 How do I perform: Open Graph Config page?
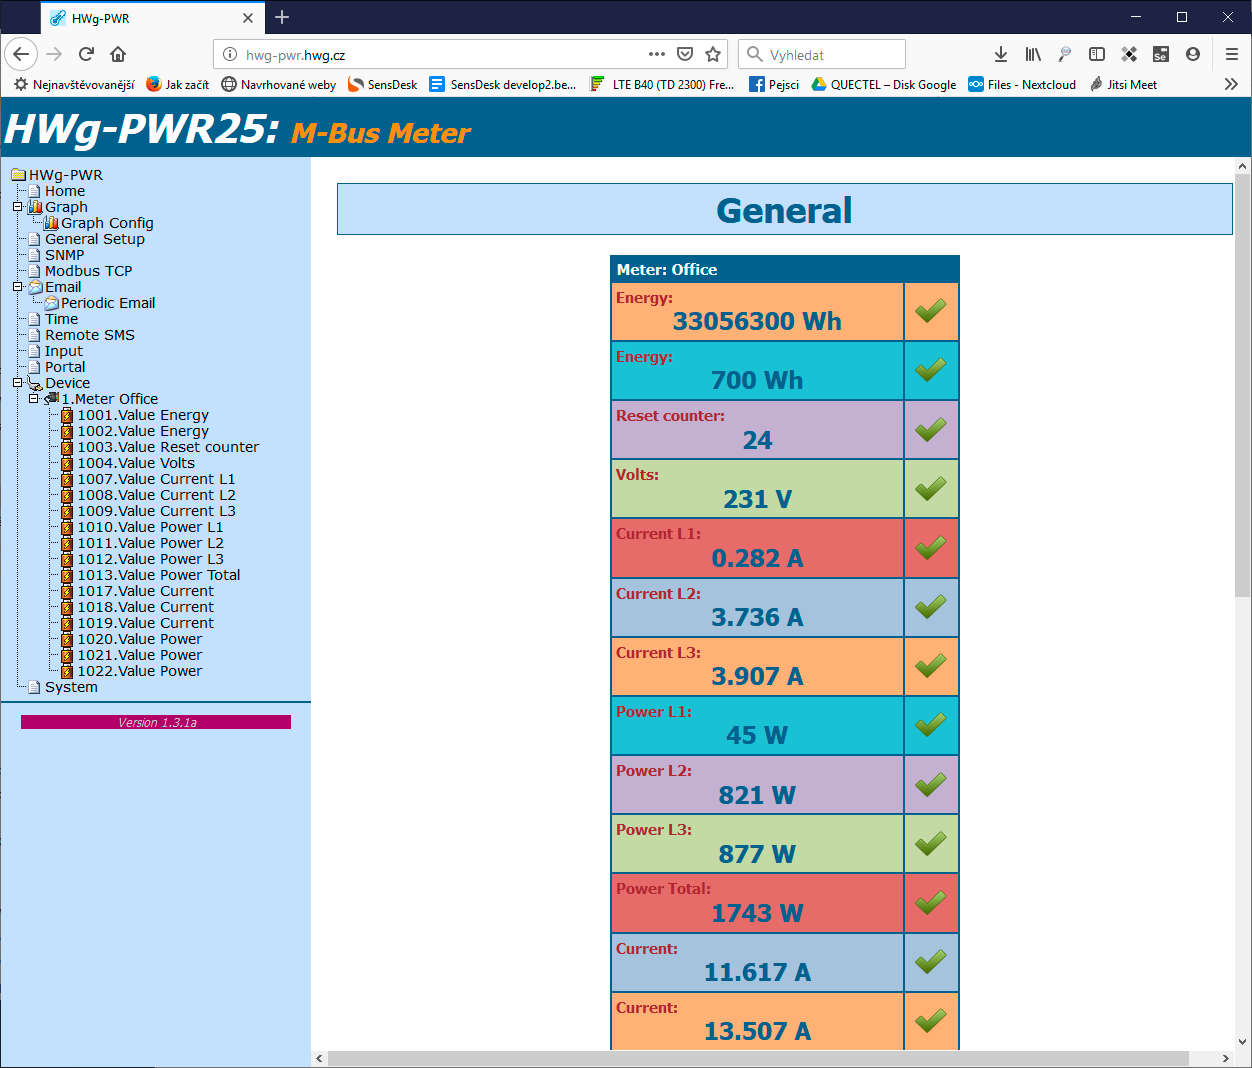point(107,223)
